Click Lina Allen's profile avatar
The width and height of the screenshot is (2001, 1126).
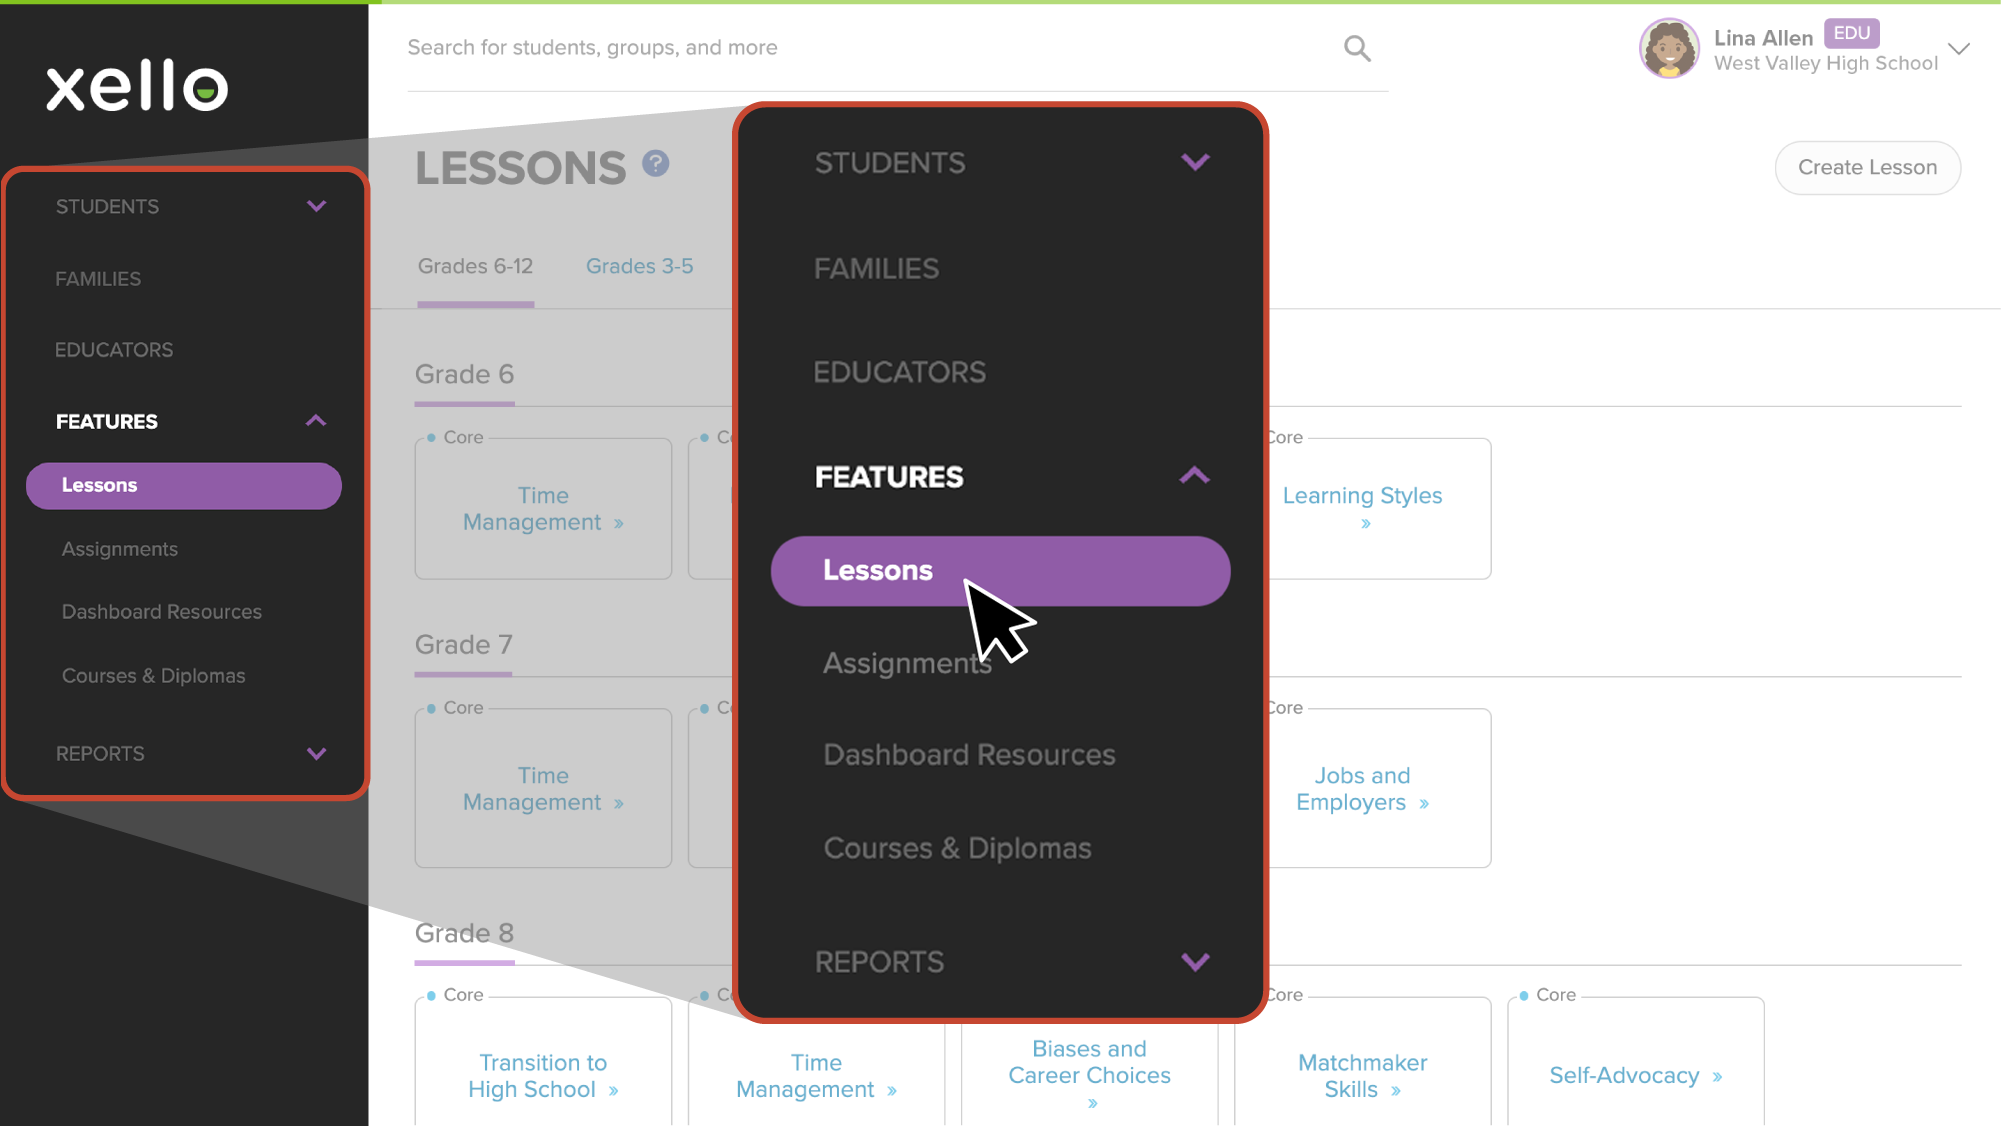(1668, 48)
